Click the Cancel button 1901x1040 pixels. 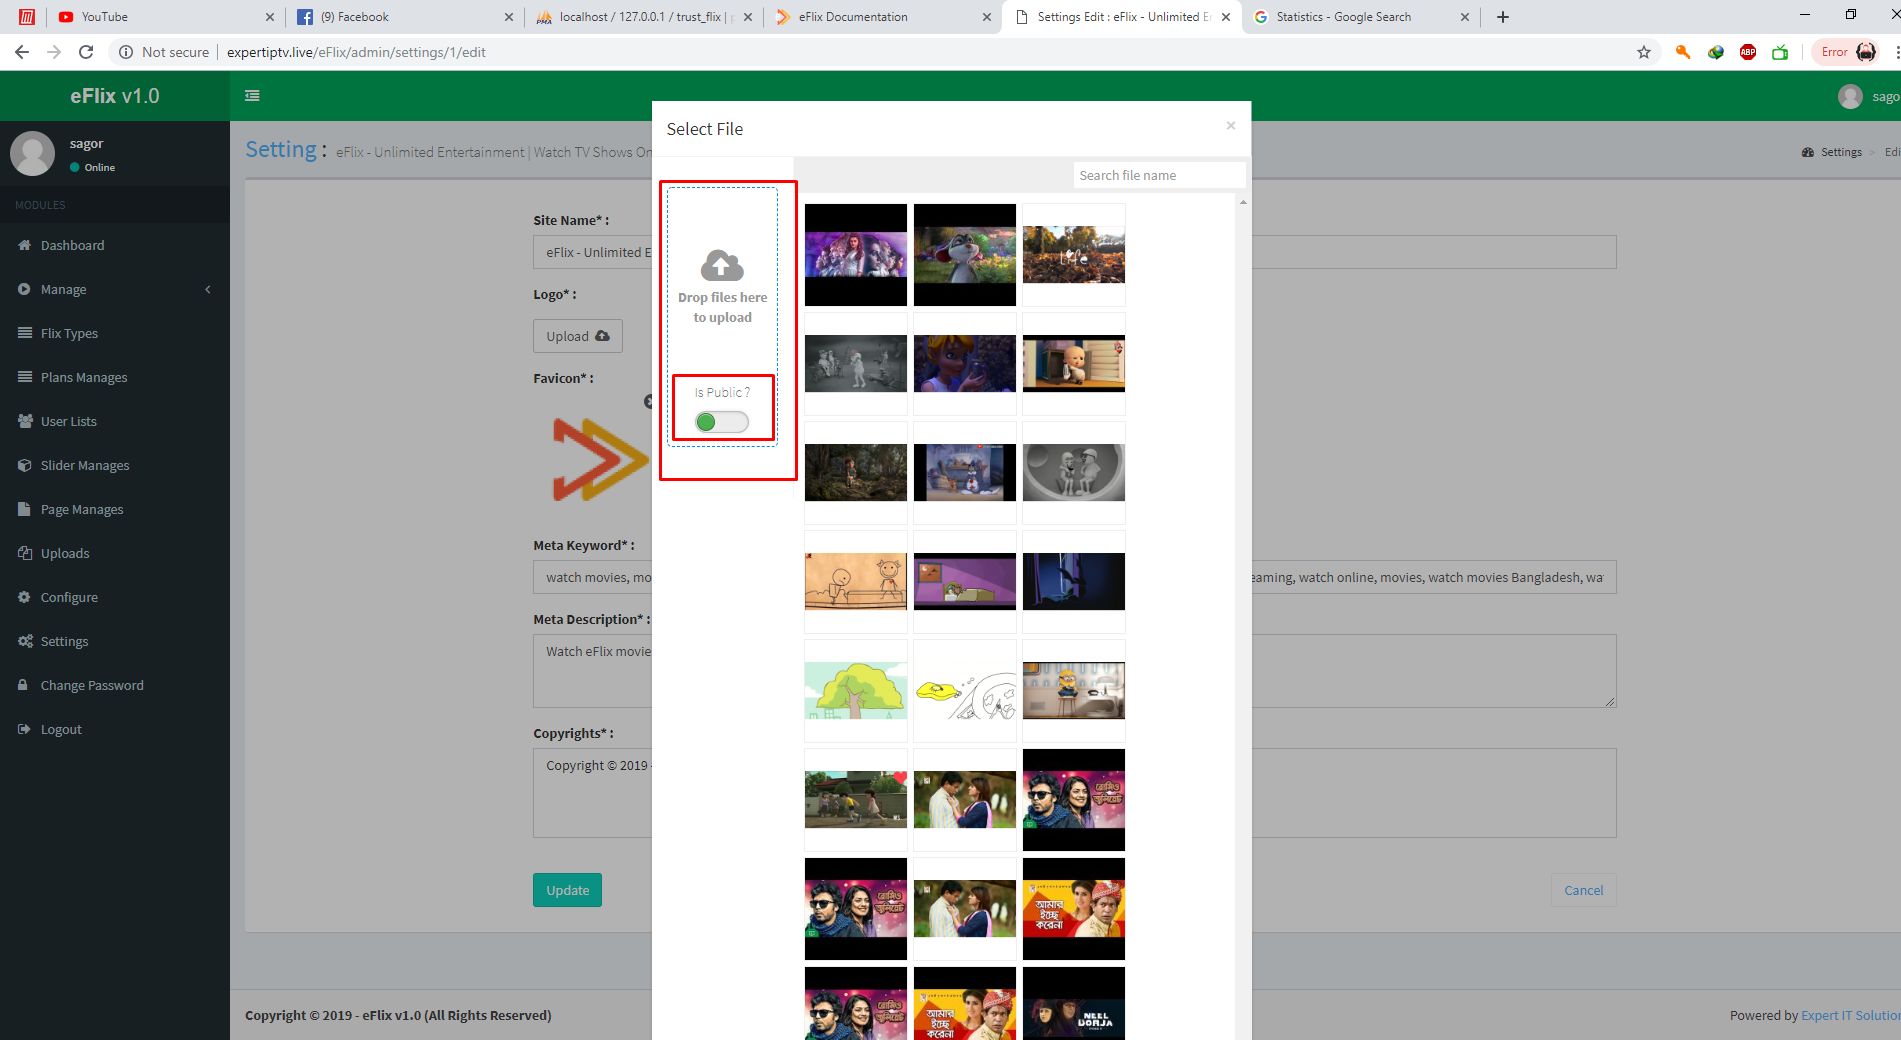[x=1582, y=890]
